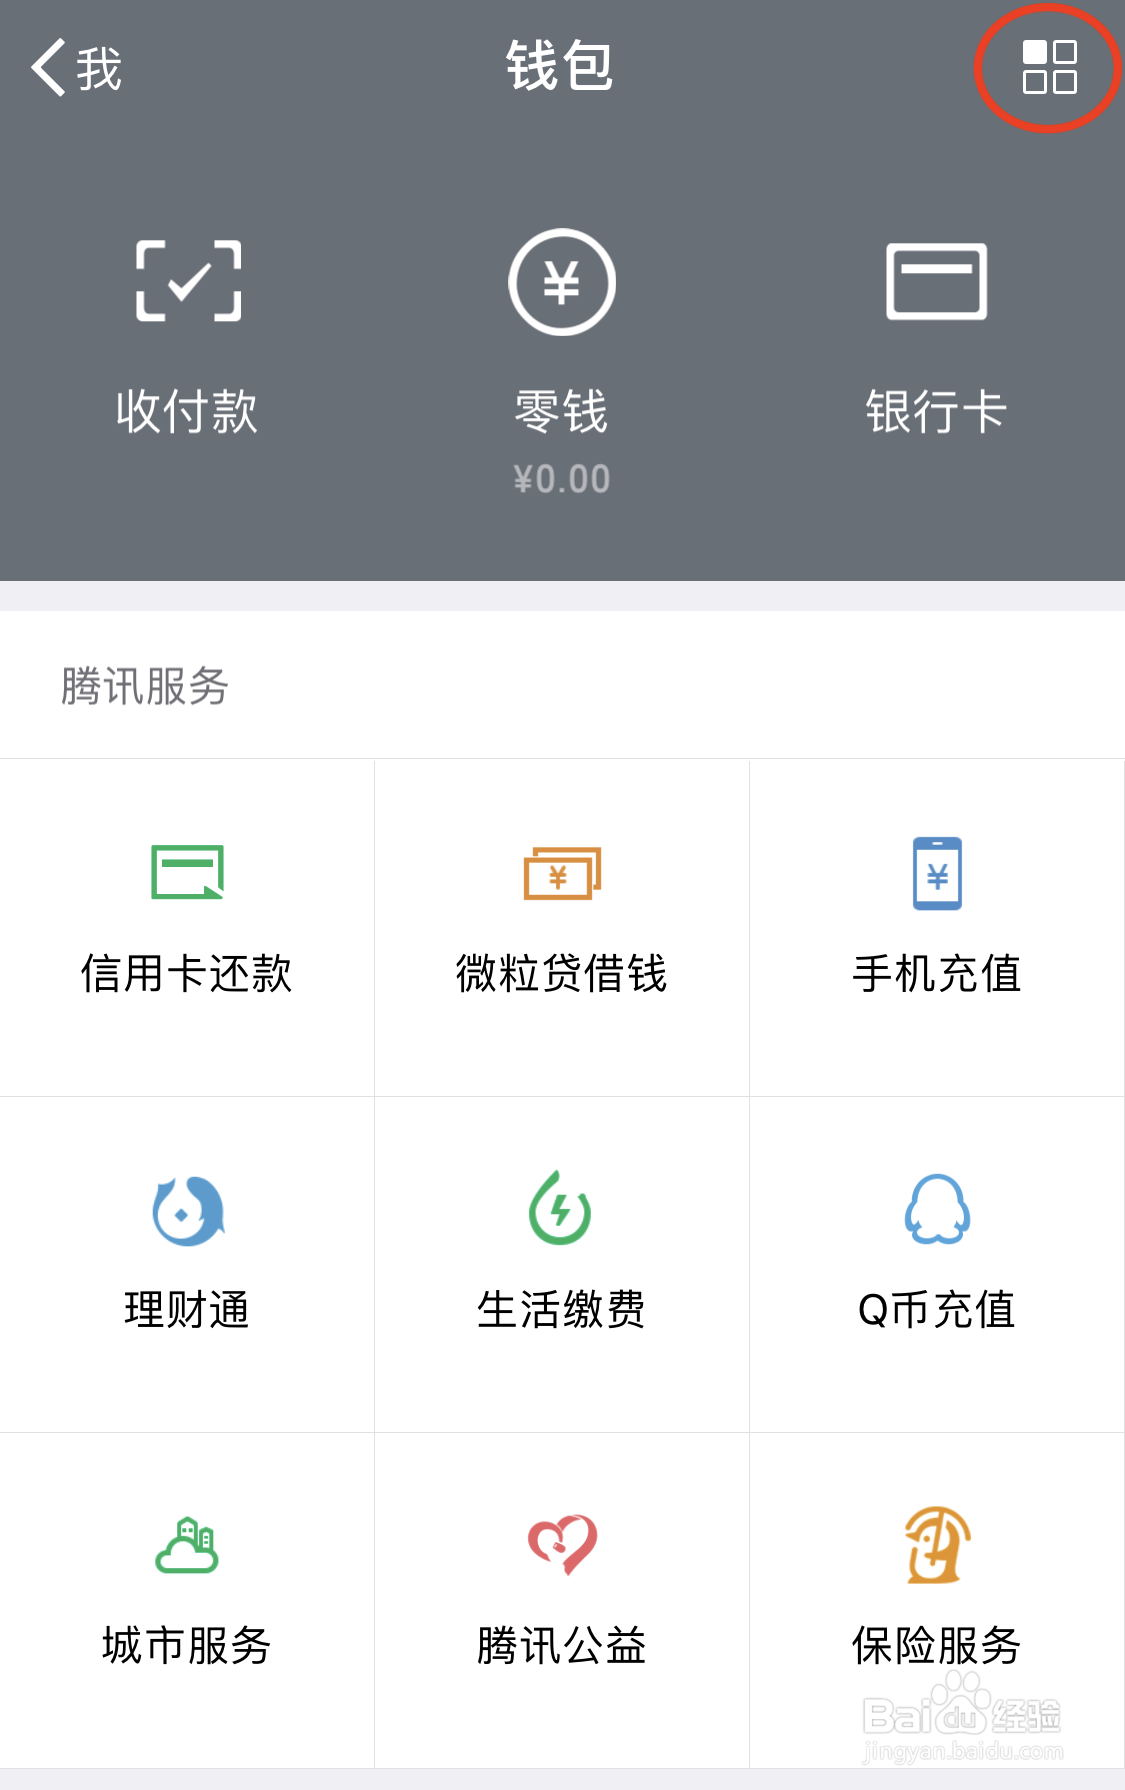Tap the Q币充值 label
The width and height of the screenshot is (1125, 1790).
937,1309
